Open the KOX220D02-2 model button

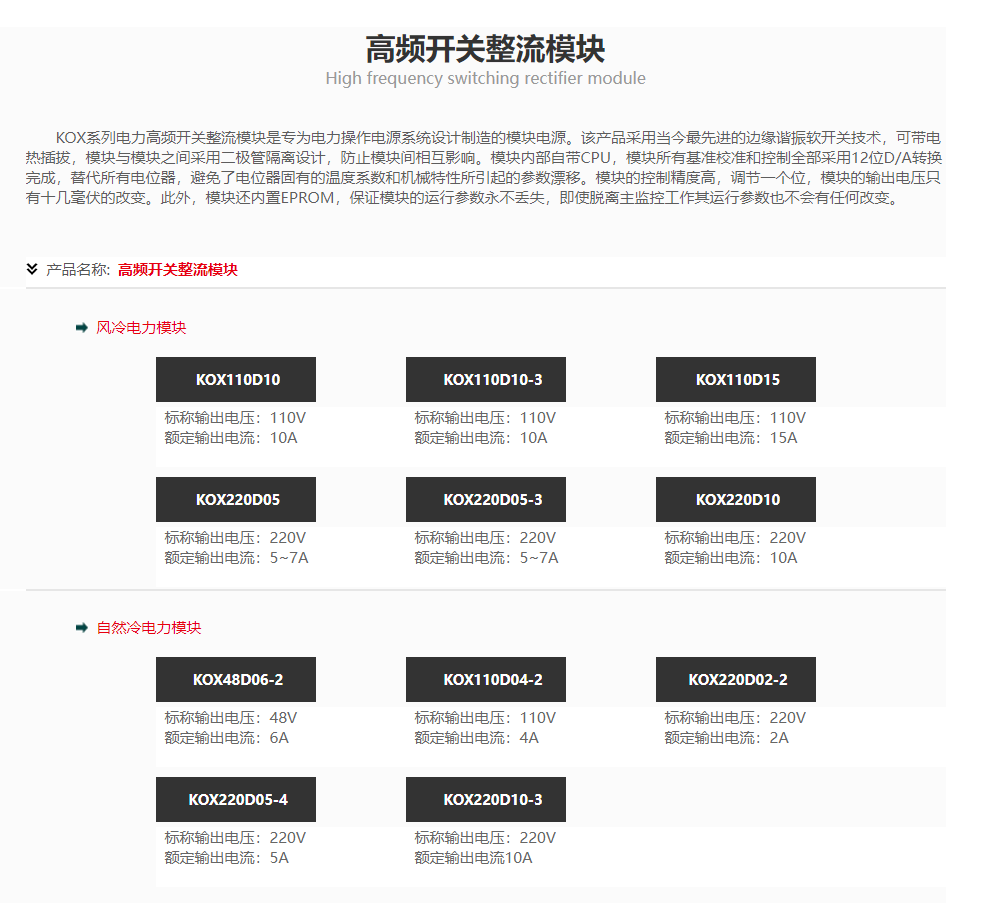tap(736, 679)
